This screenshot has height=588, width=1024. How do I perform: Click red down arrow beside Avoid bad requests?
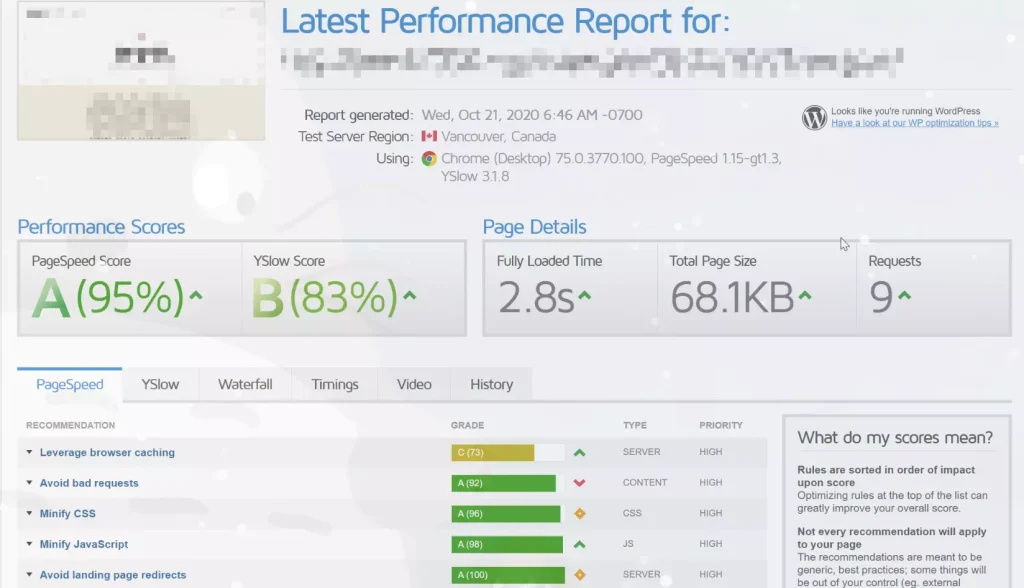pos(579,483)
